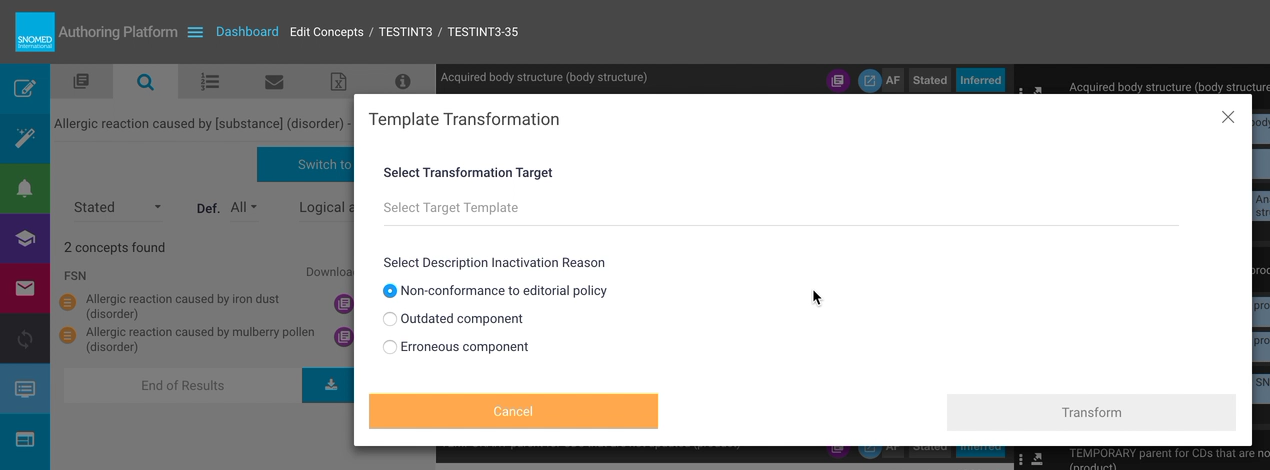Open the Select Target Template field
Image resolution: width=1270 pixels, height=470 pixels.
780,208
